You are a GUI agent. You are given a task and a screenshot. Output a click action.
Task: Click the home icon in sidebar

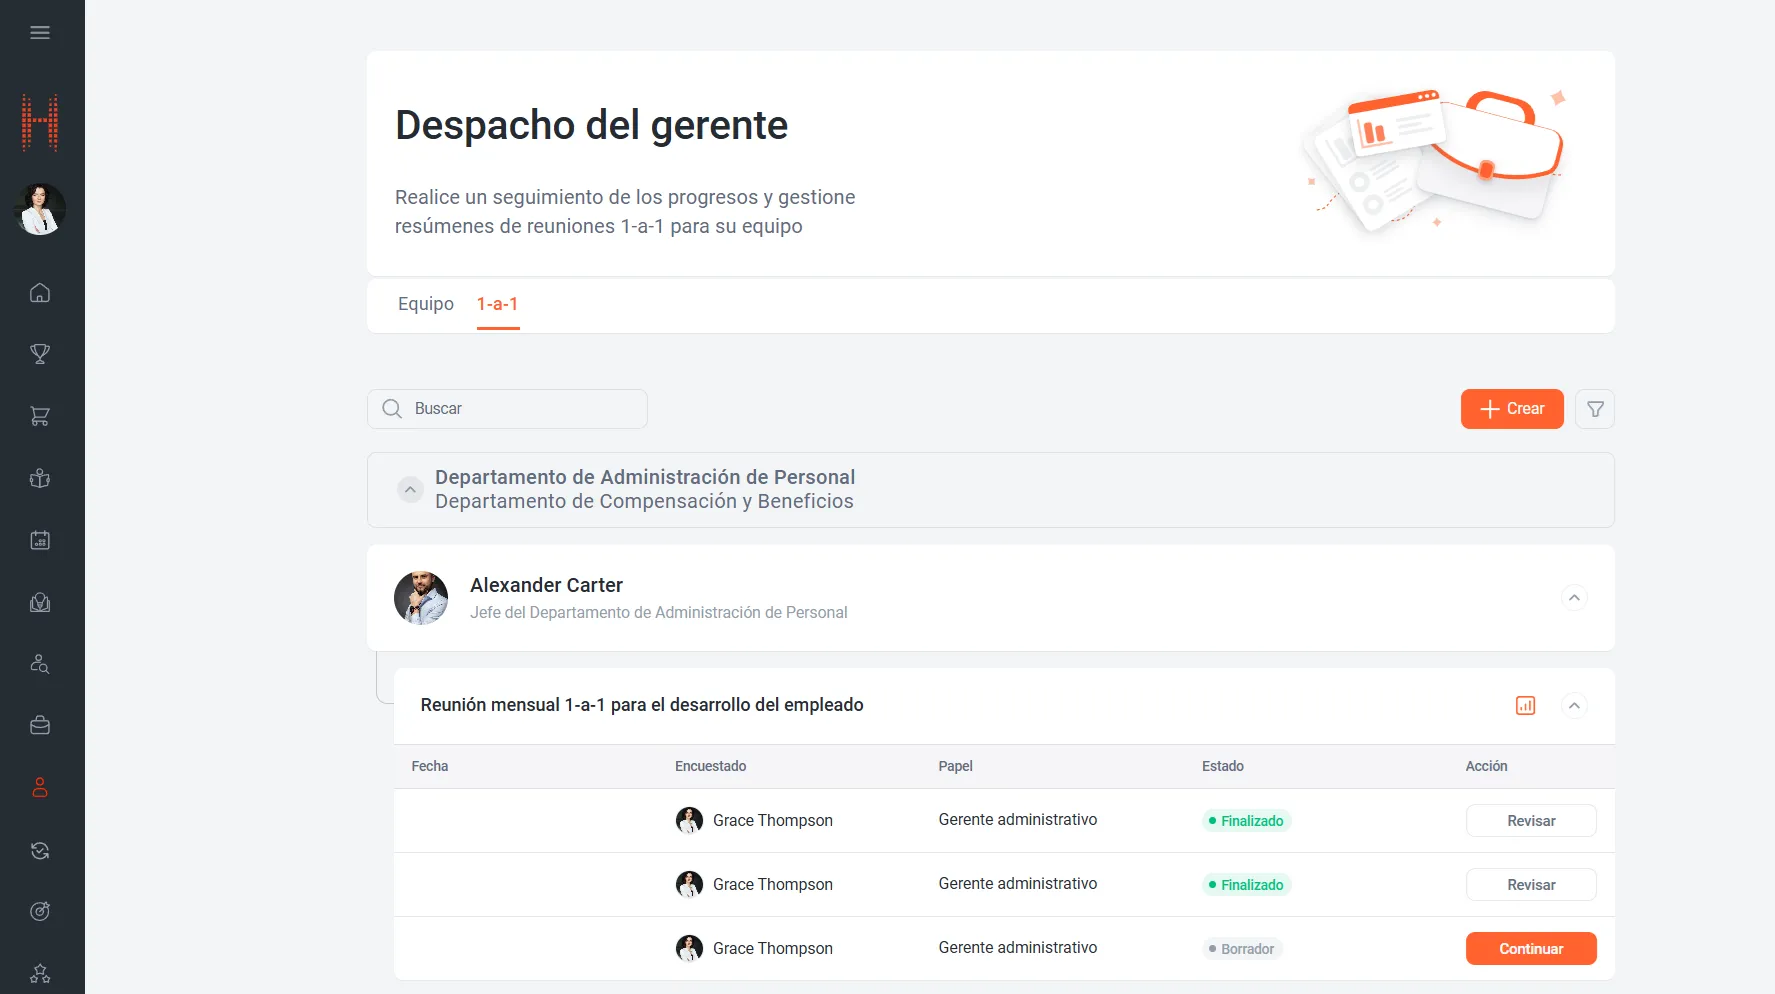click(x=40, y=293)
